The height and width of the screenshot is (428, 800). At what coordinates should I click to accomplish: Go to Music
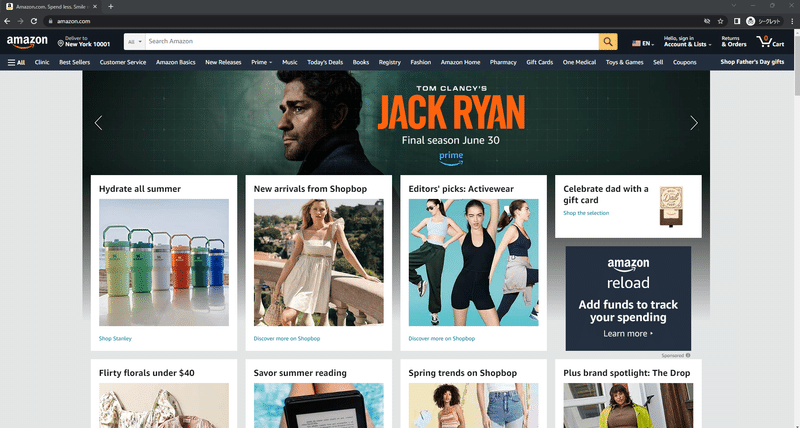tap(289, 62)
